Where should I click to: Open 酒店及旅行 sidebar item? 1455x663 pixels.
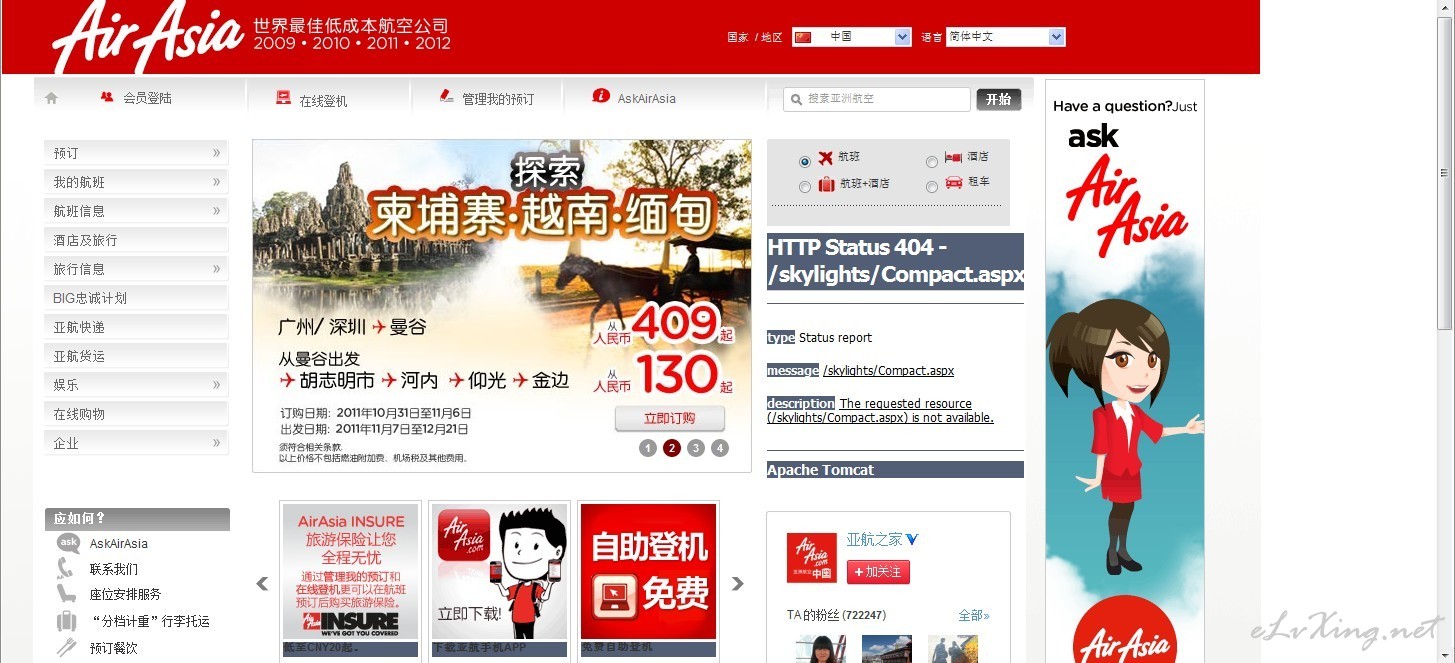click(x=136, y=240)
